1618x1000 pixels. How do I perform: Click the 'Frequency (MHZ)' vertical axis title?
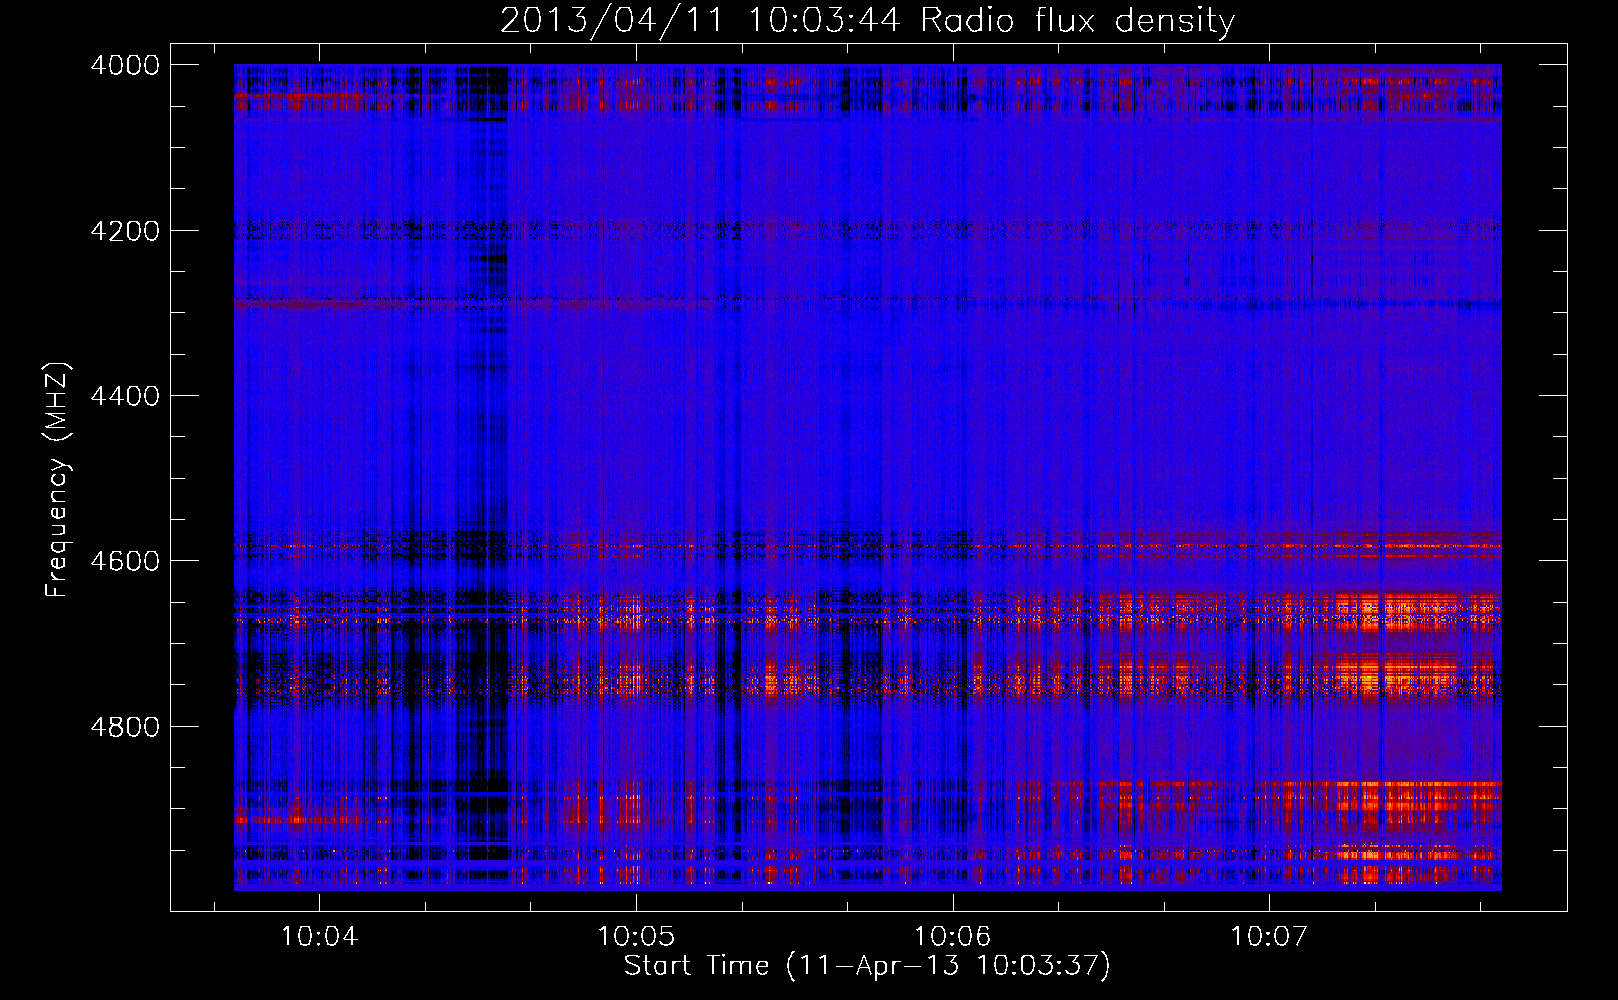click(x=58, y=480)
